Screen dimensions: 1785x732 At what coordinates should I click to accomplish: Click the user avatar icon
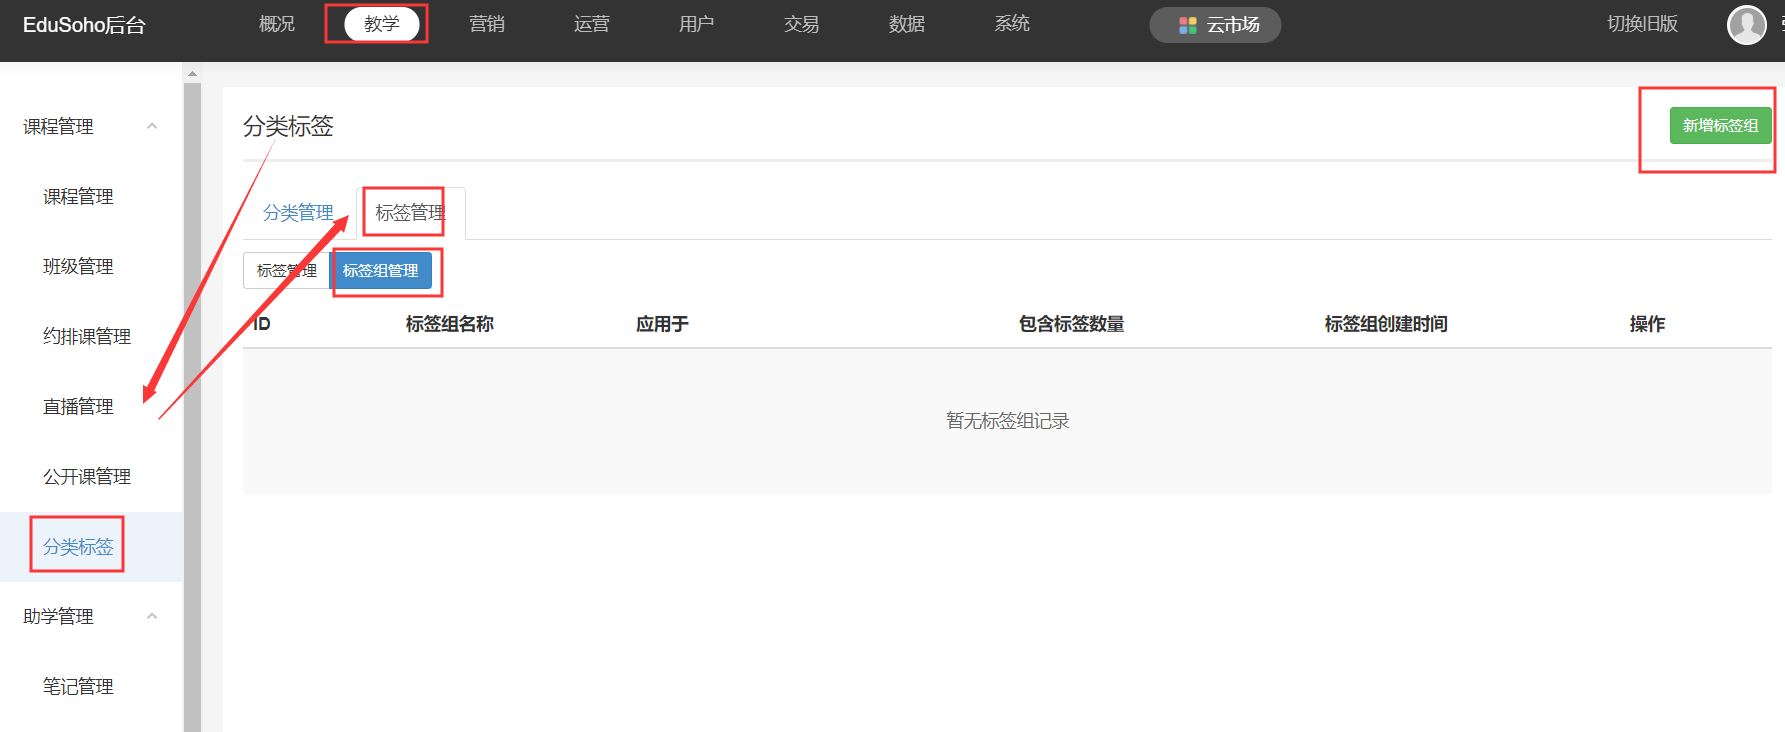point(1746,25)
